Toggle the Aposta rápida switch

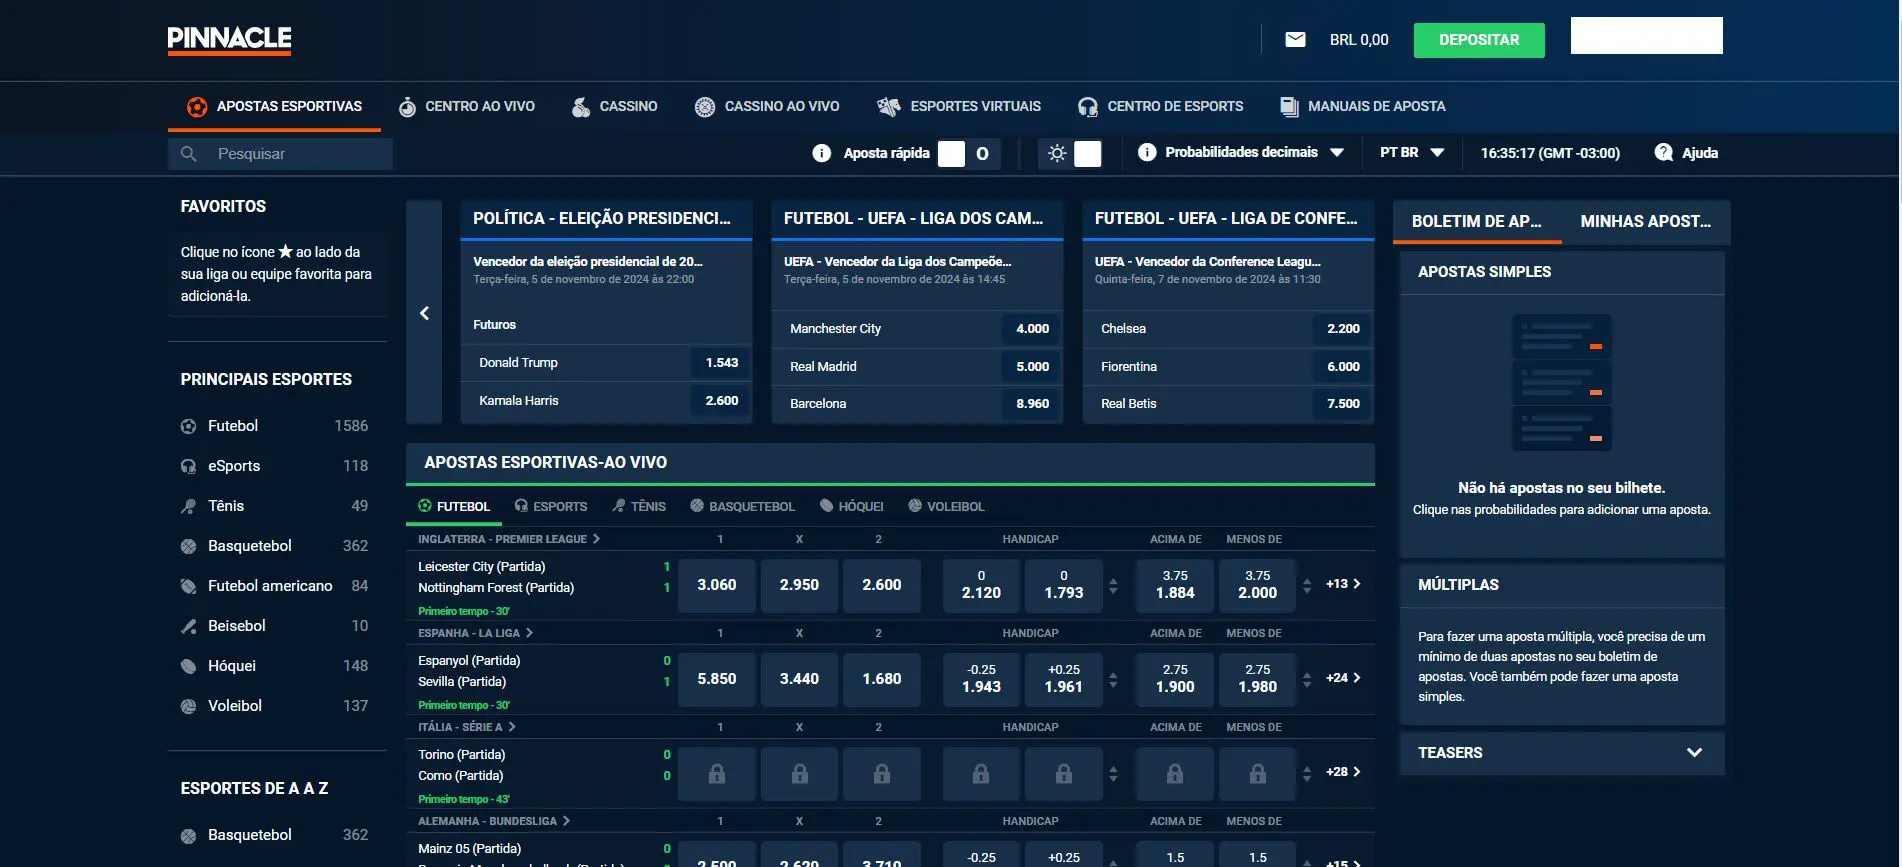click(x=952, y=153)
